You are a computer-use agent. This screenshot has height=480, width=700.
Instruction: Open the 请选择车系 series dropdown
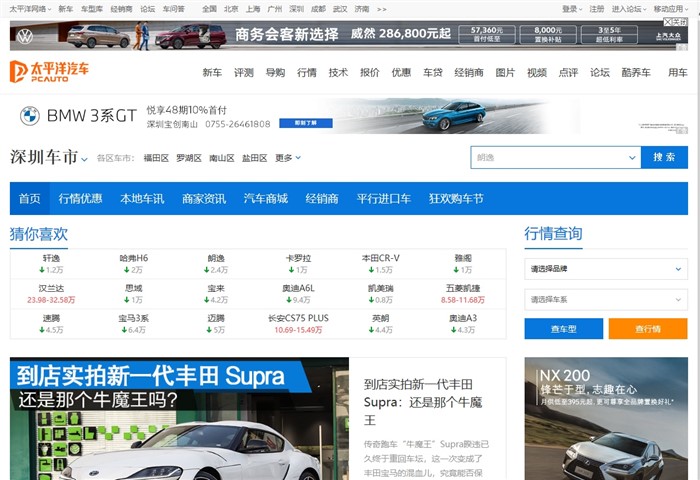coord(606,300)
